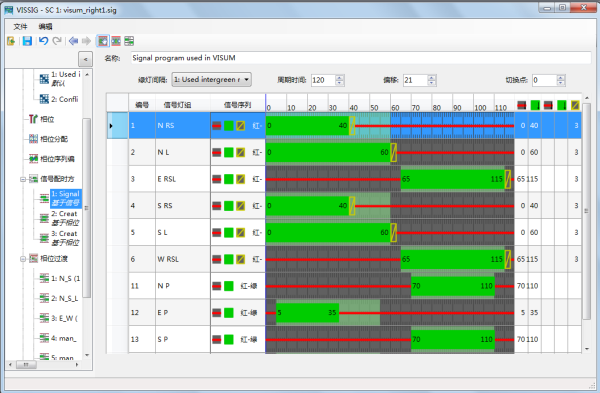600x393 pixels.
Task: Click the signal sequence cell in row 'S L'
Action: [238, 233]
